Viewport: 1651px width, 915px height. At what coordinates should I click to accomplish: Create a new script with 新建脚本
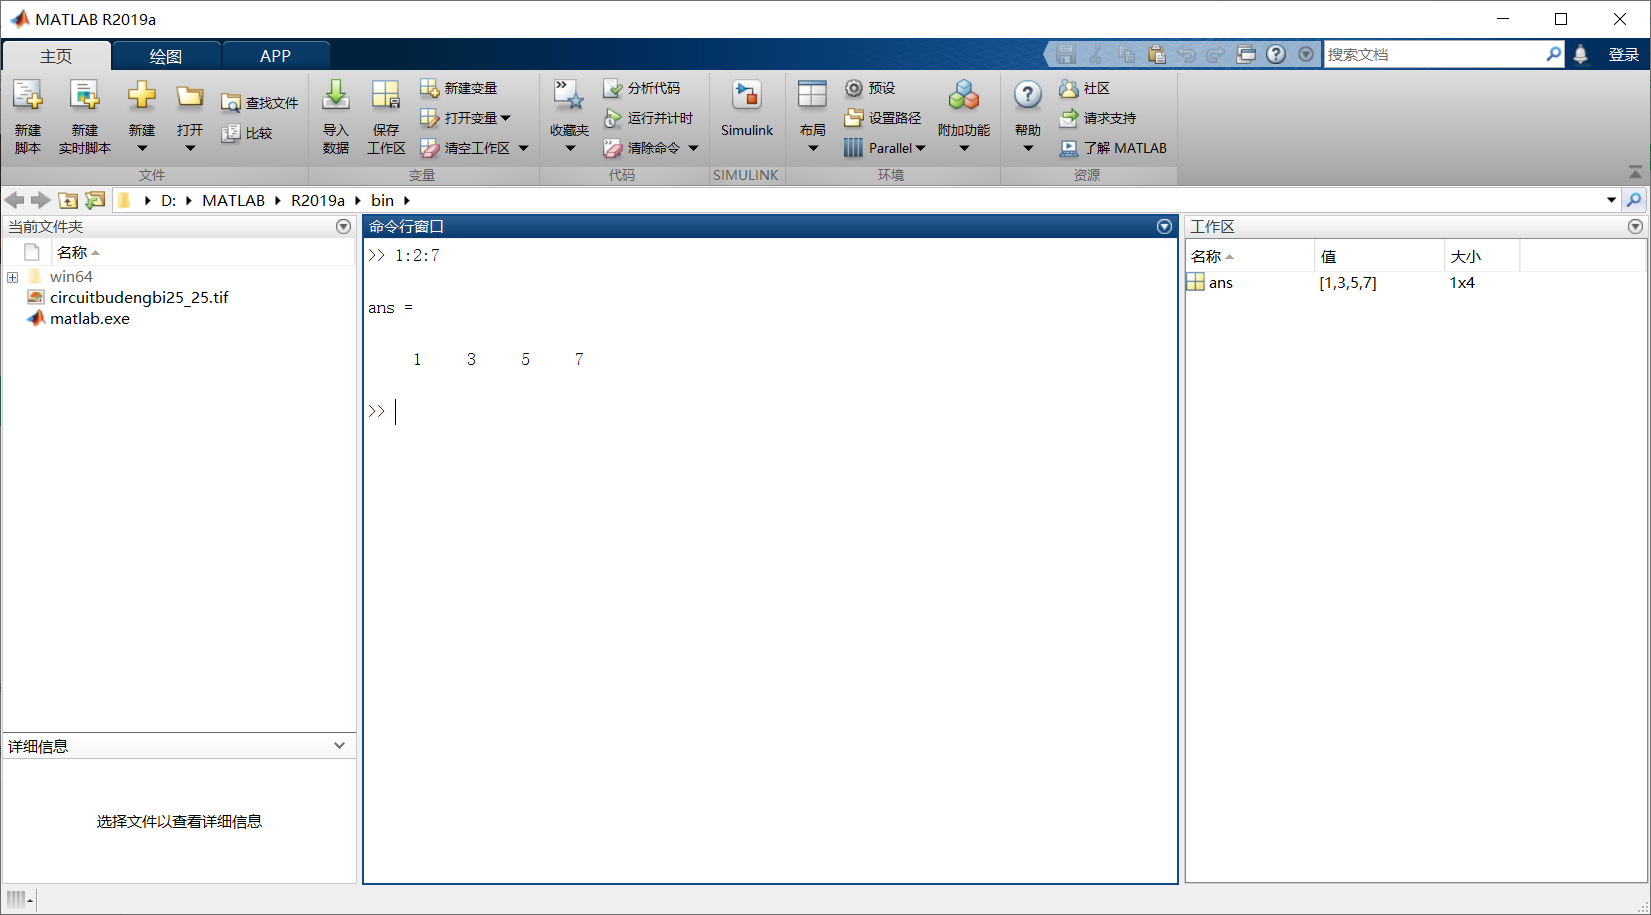pos(28,117)
